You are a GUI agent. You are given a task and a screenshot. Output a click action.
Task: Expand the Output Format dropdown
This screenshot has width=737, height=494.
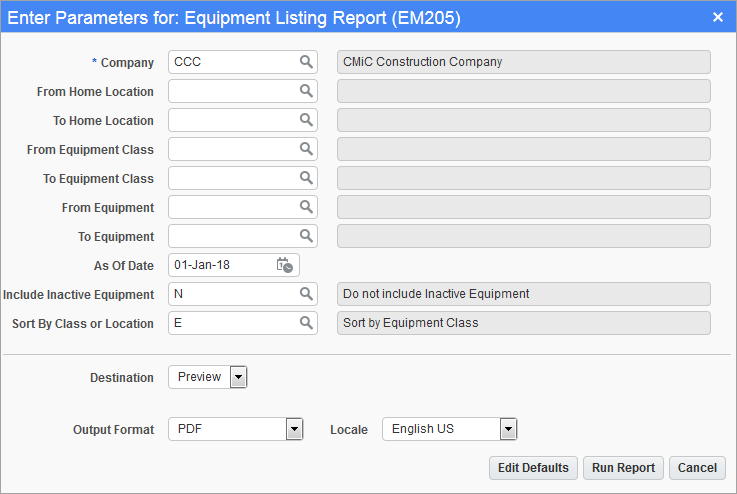[294, 429]
